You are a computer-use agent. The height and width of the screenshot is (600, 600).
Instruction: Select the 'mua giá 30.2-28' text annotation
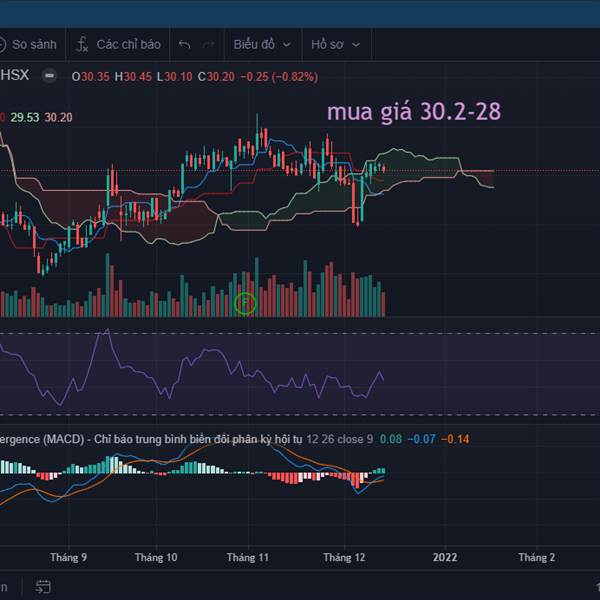[414, 112]
